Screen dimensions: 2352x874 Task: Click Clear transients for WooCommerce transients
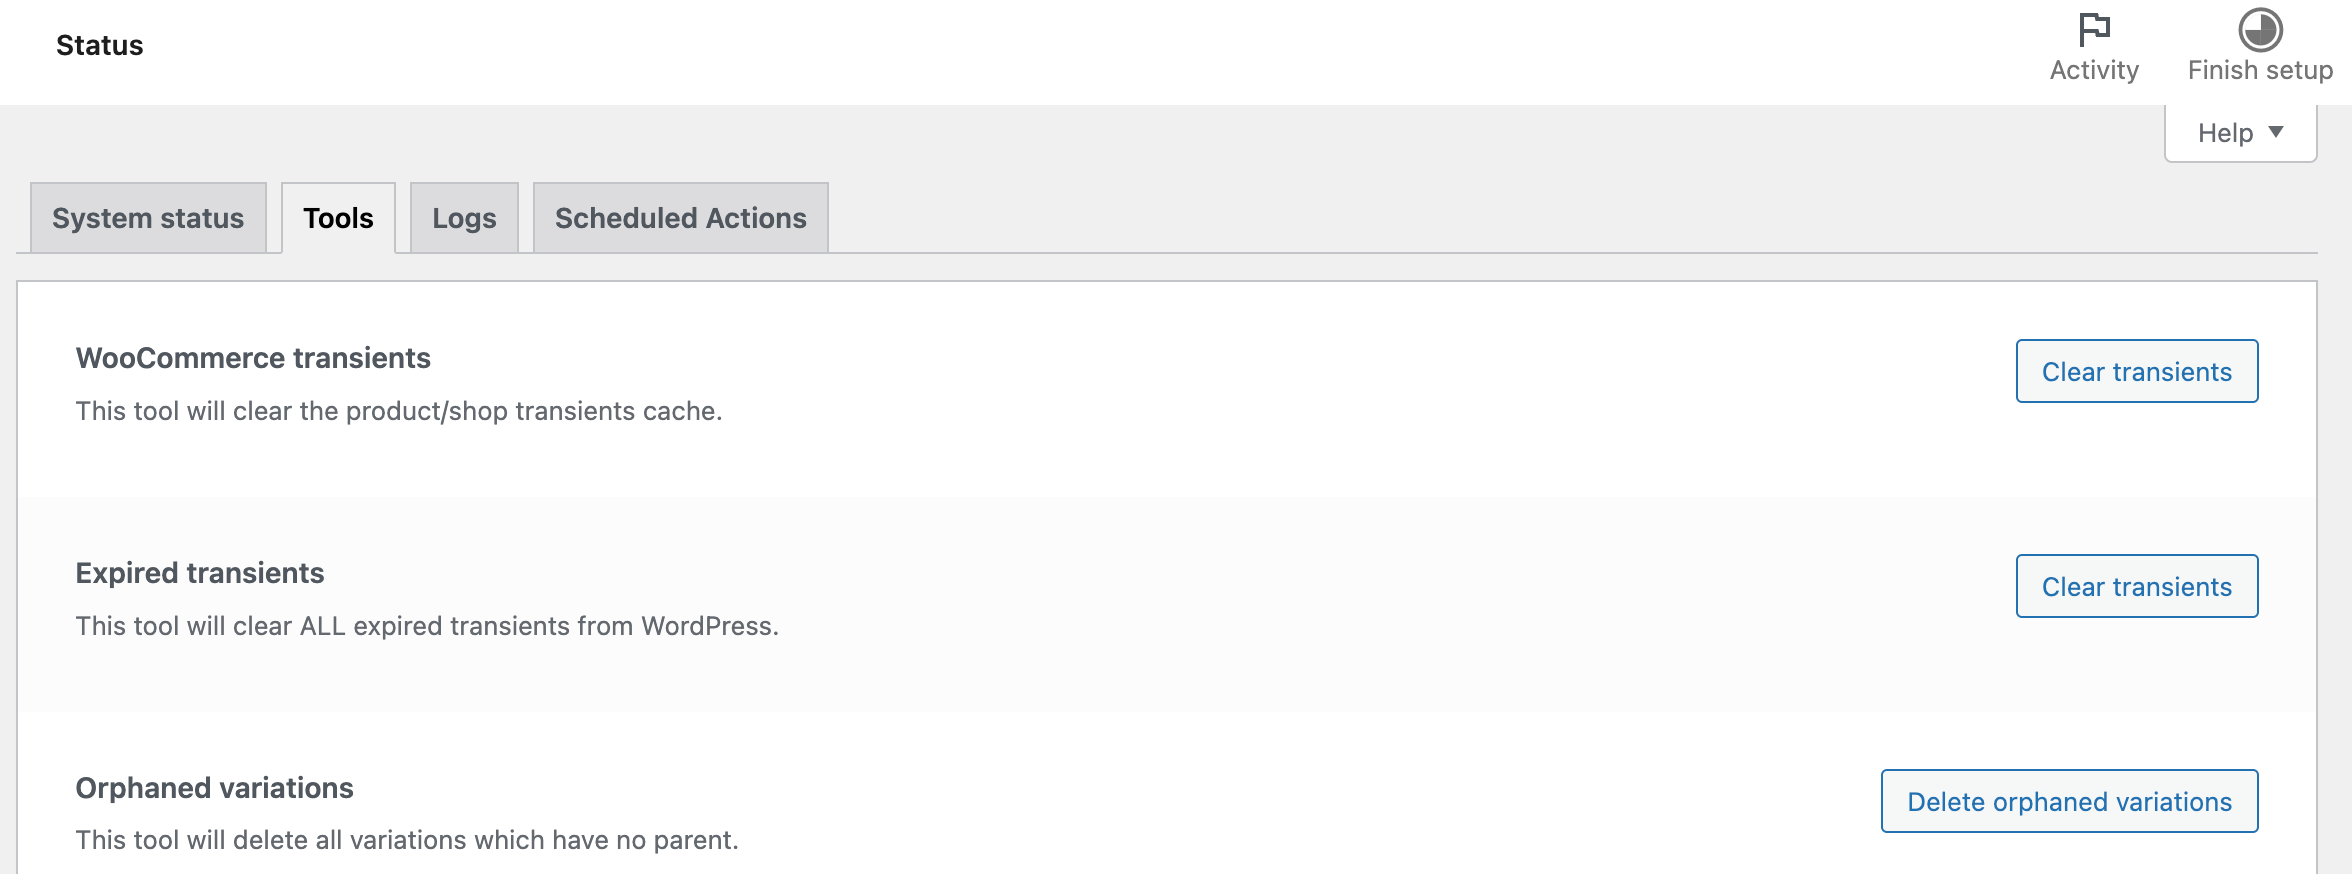(x=2136, y=371)
